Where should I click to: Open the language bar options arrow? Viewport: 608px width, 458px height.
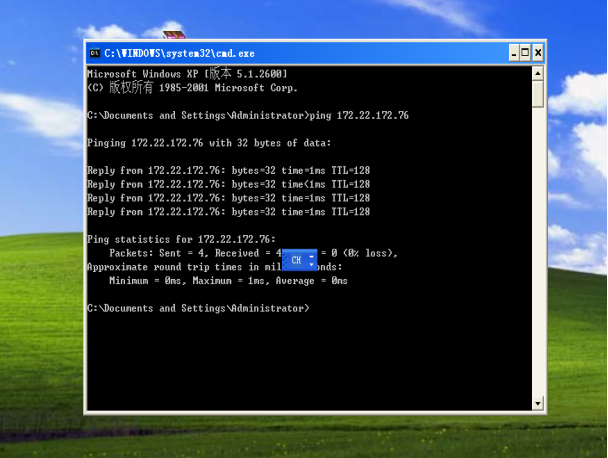[312, 264]
